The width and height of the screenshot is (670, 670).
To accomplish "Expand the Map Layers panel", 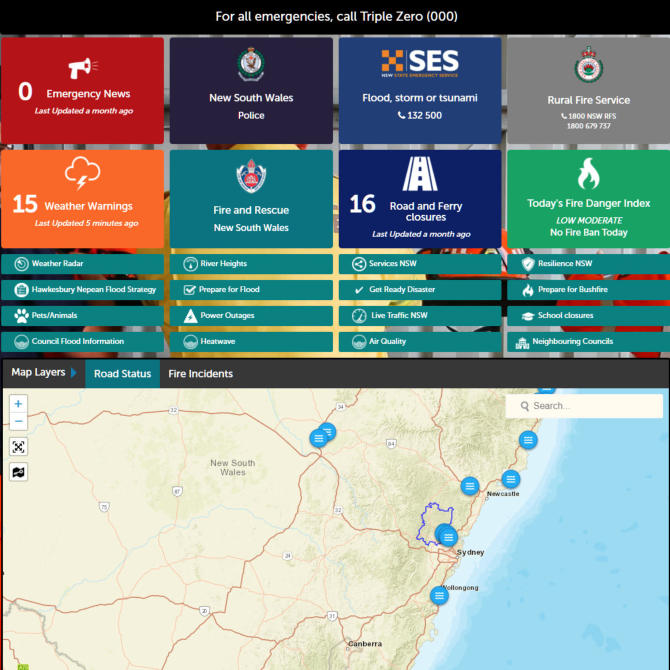I will 44,373.
